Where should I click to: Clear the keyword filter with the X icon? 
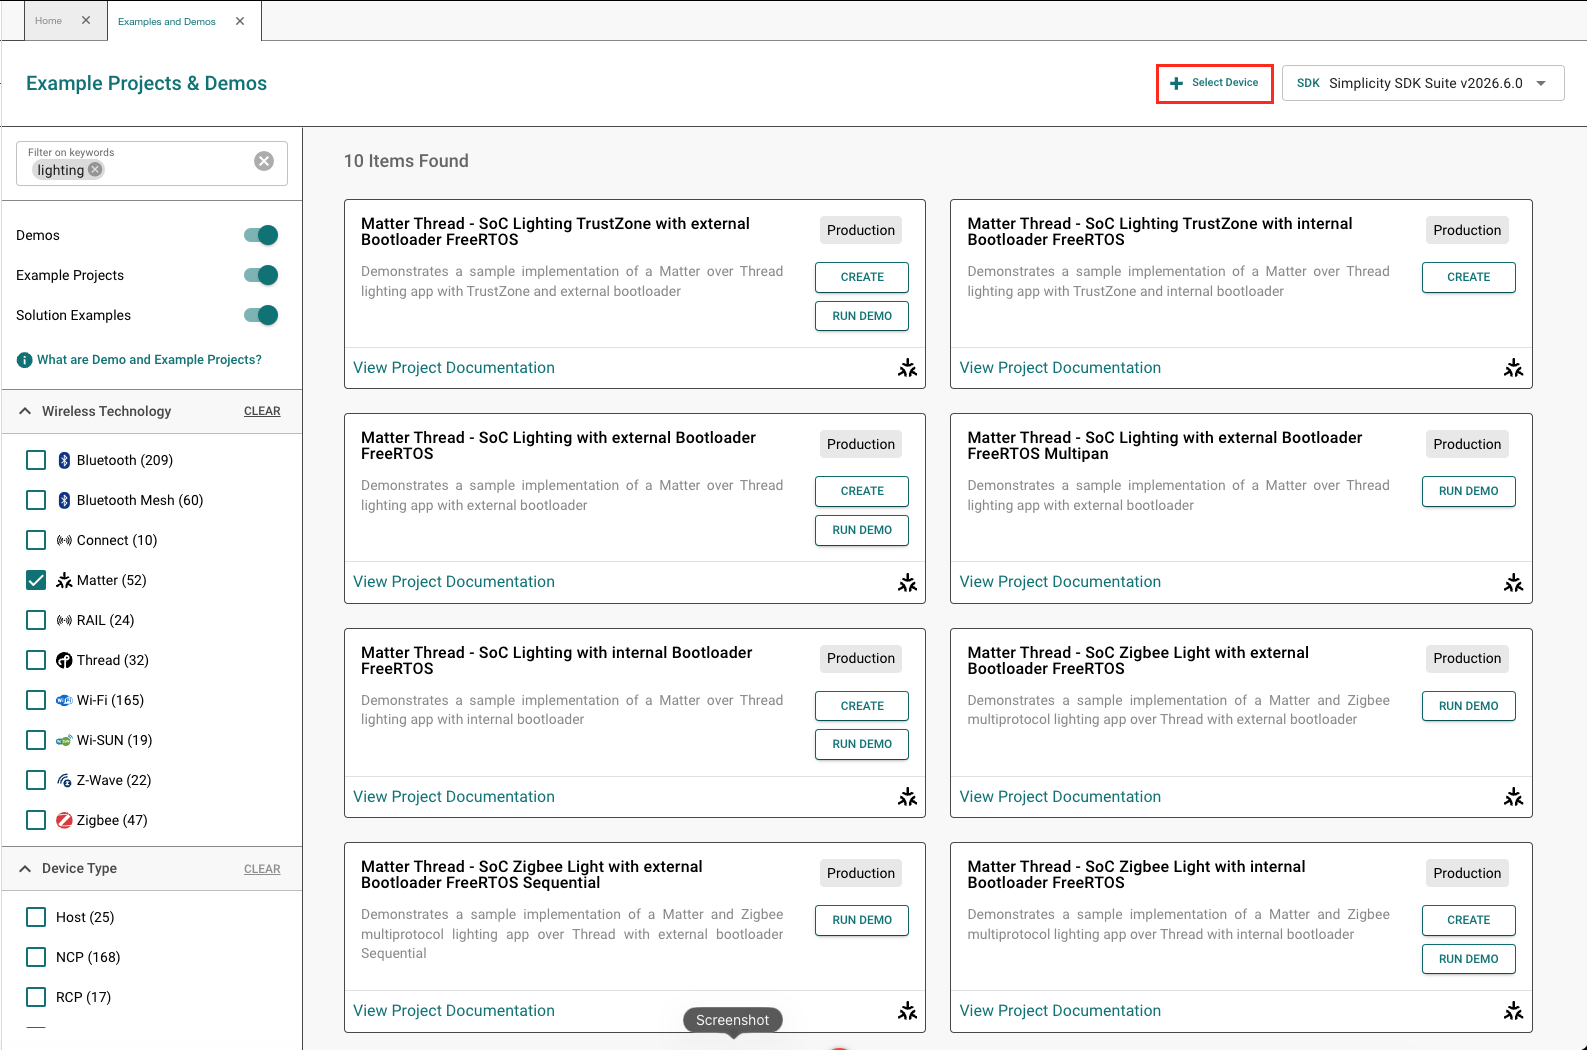click(264, 161)
